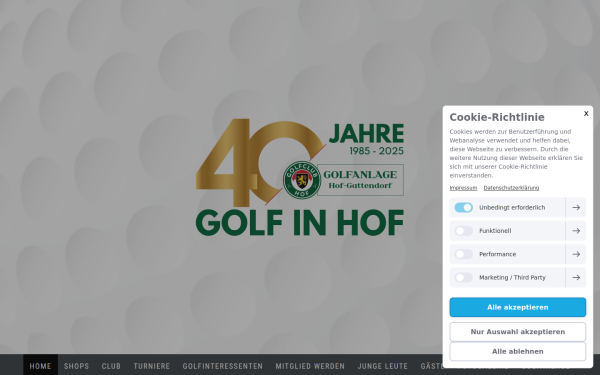Open the TURNIERE menu item
The width and height of the screenshot is (600, 375).
tap(152, 366)
